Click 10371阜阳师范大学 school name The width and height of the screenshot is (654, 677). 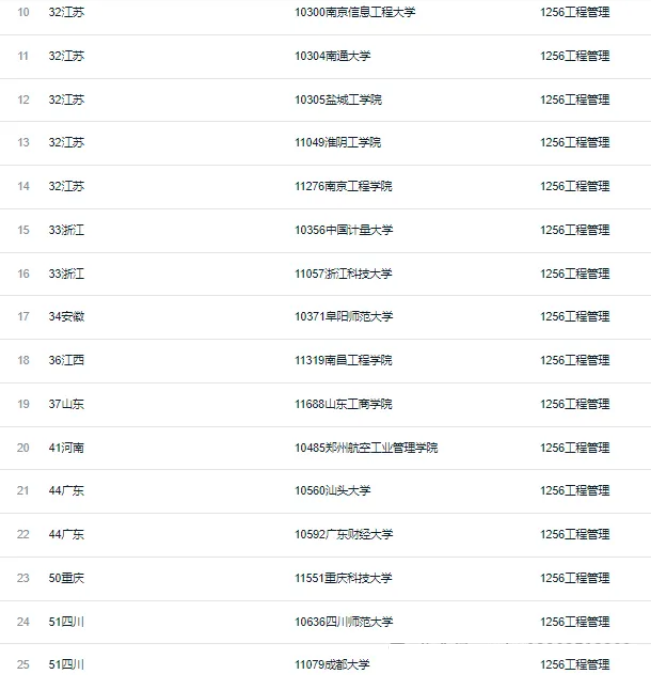click(344, 316)
